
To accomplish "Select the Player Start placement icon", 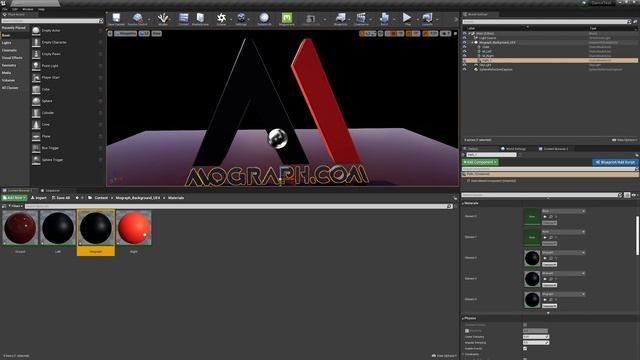I will (36, 78).
